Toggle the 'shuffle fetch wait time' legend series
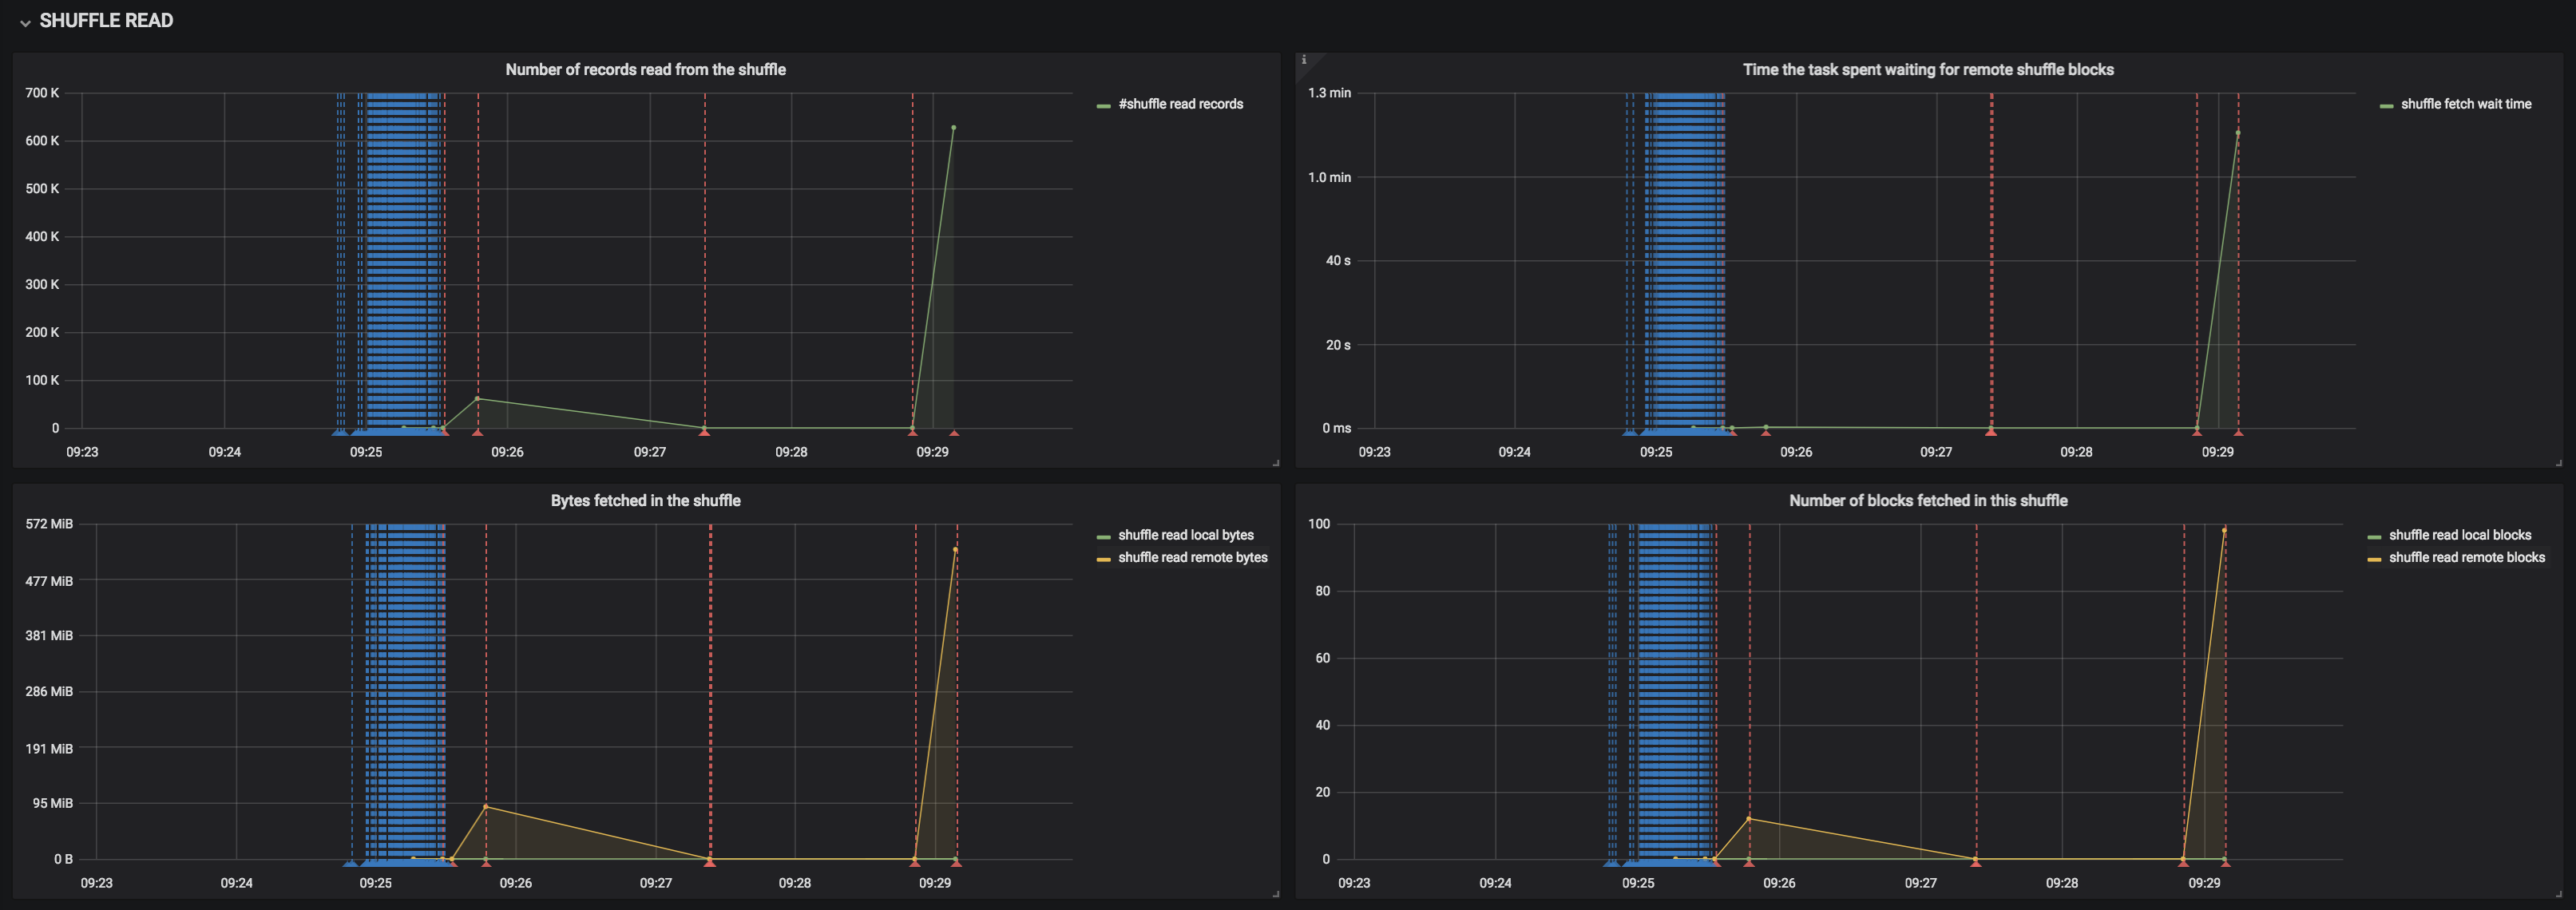Image resolution: width=2576 pixels, height=910 pixels. tap(2465, 104)
